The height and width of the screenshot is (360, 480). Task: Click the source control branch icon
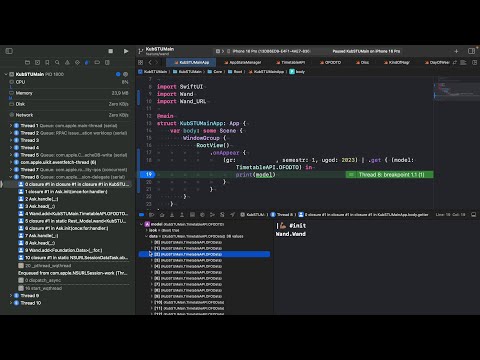[x=141, y=51]
